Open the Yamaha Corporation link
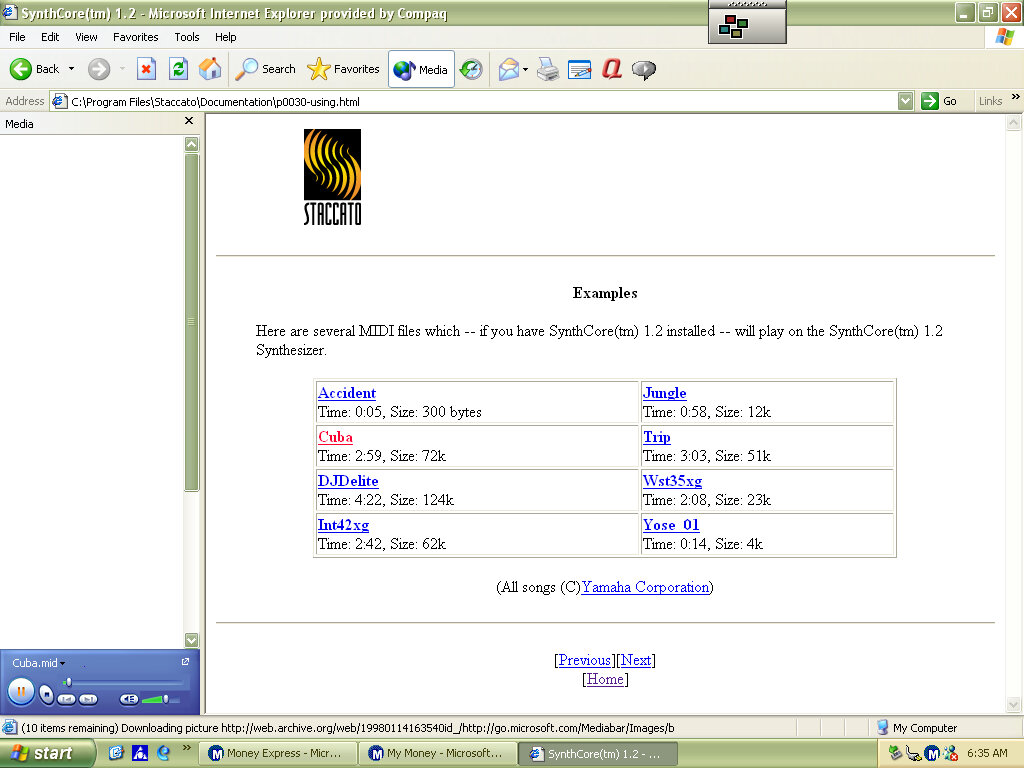1024x768 pixels. 645,587
